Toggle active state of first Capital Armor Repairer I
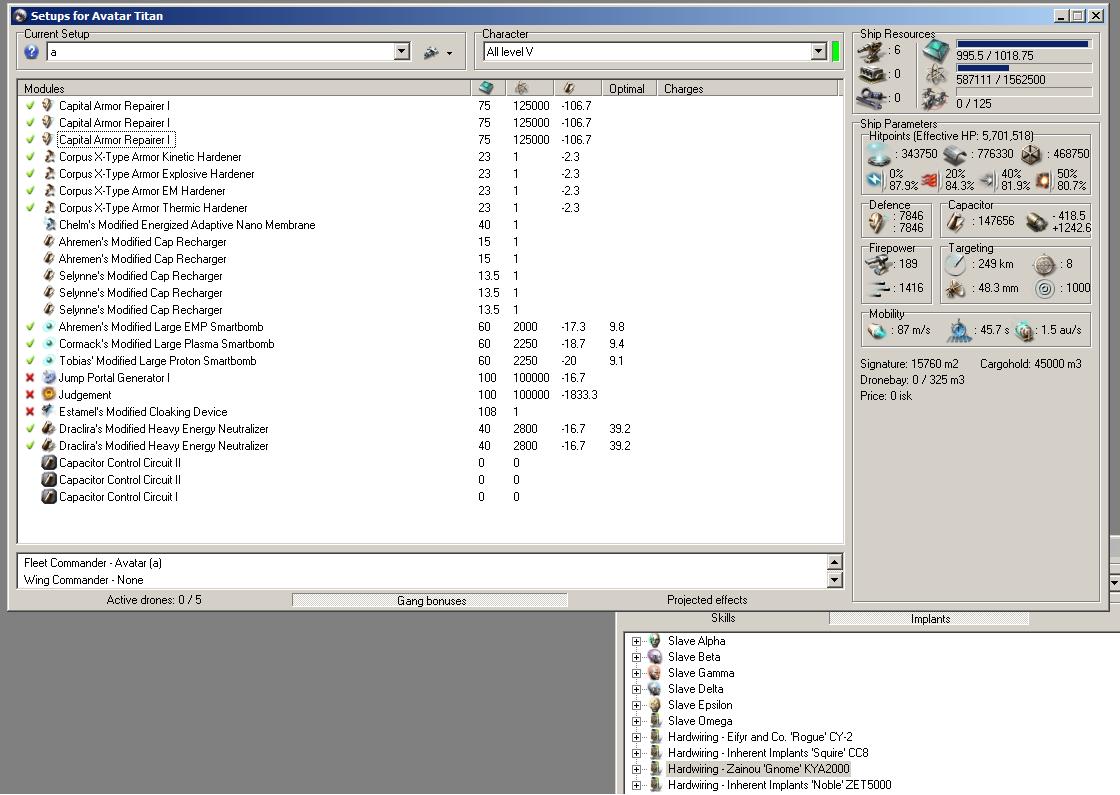Viewport: 1120px width, 795px height. click(30, 105)
